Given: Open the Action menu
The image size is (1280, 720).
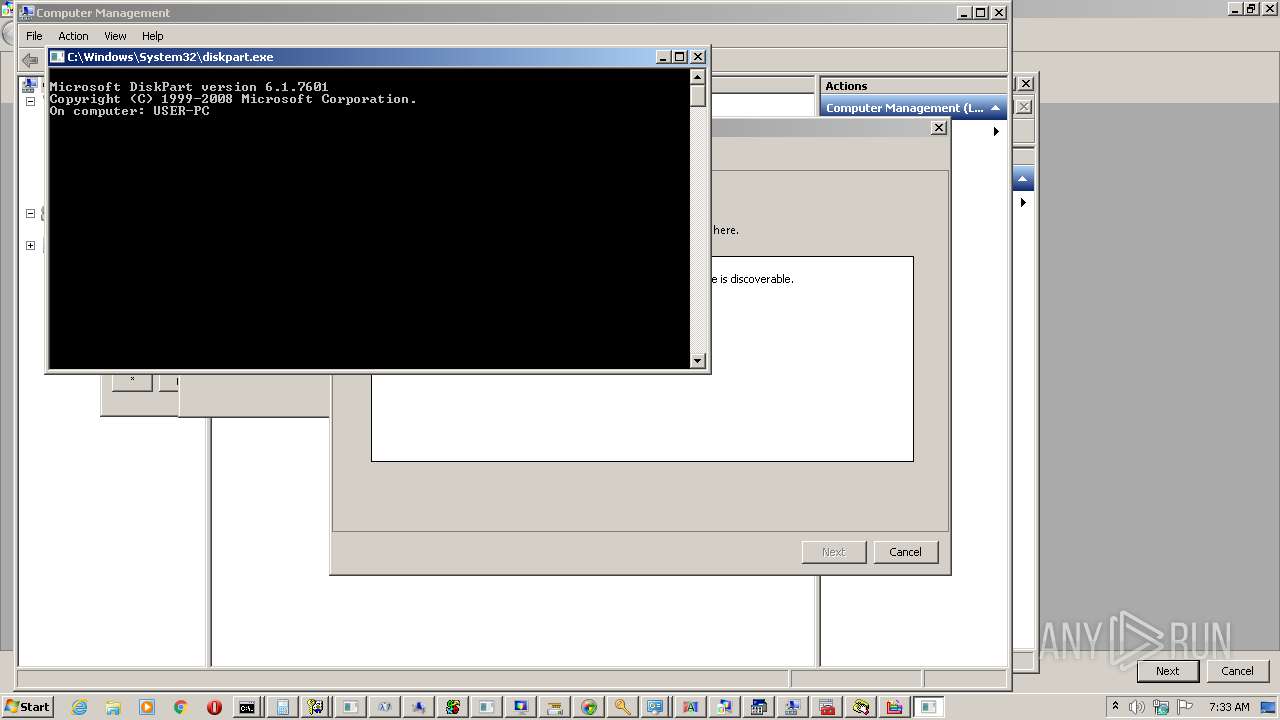Looking at the screenshot, I should pyautogui.click(x=73, y=36).
